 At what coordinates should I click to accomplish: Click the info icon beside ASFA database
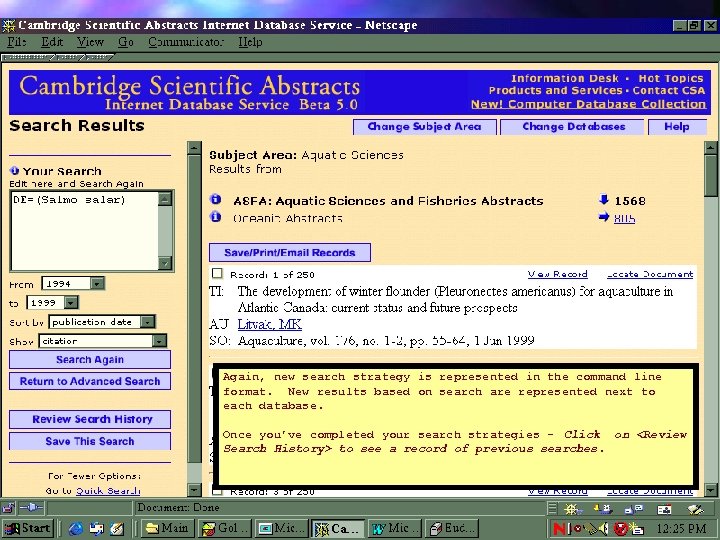click(215, 199)
